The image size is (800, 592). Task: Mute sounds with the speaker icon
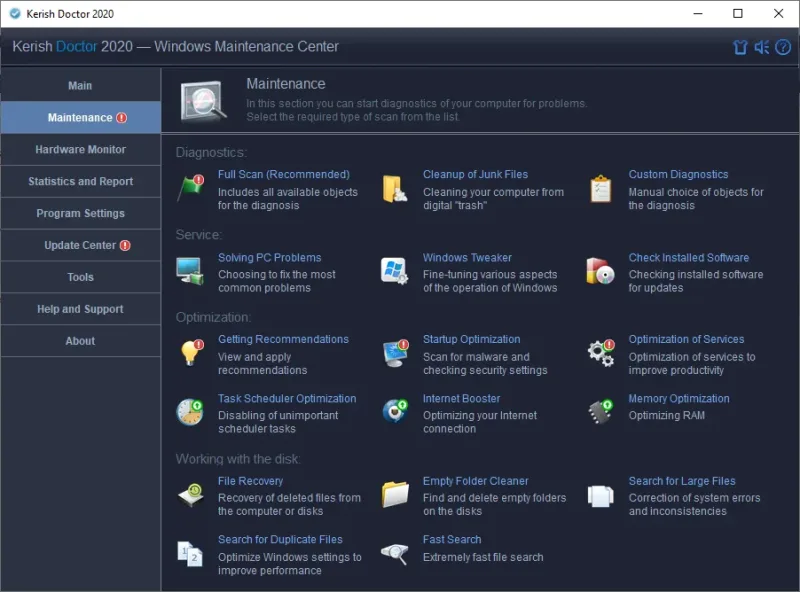point(762,47)
